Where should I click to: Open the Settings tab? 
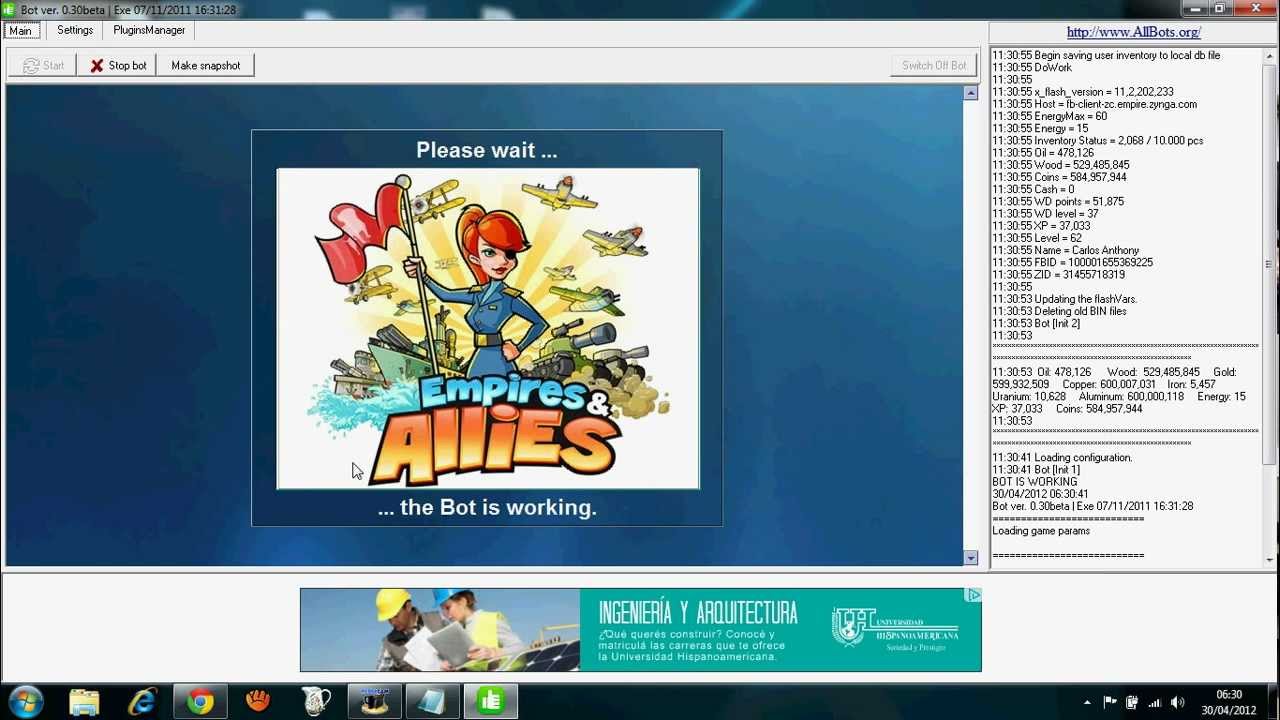pyautogui.click(x=75, y=30)
